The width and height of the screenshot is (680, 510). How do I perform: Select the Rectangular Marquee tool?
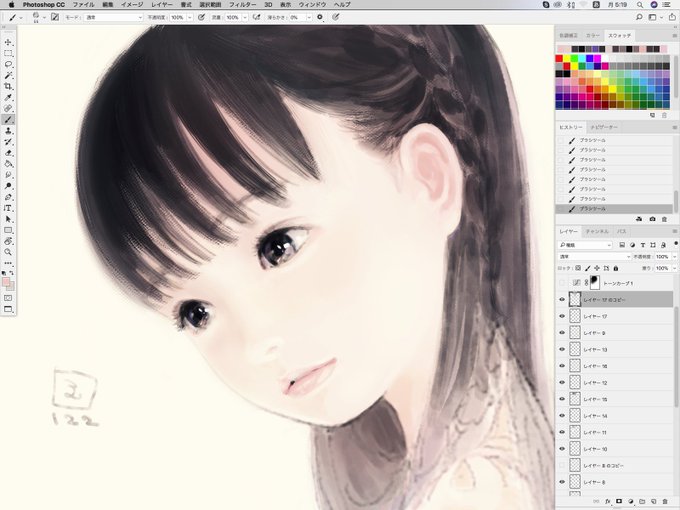[8, 53]
